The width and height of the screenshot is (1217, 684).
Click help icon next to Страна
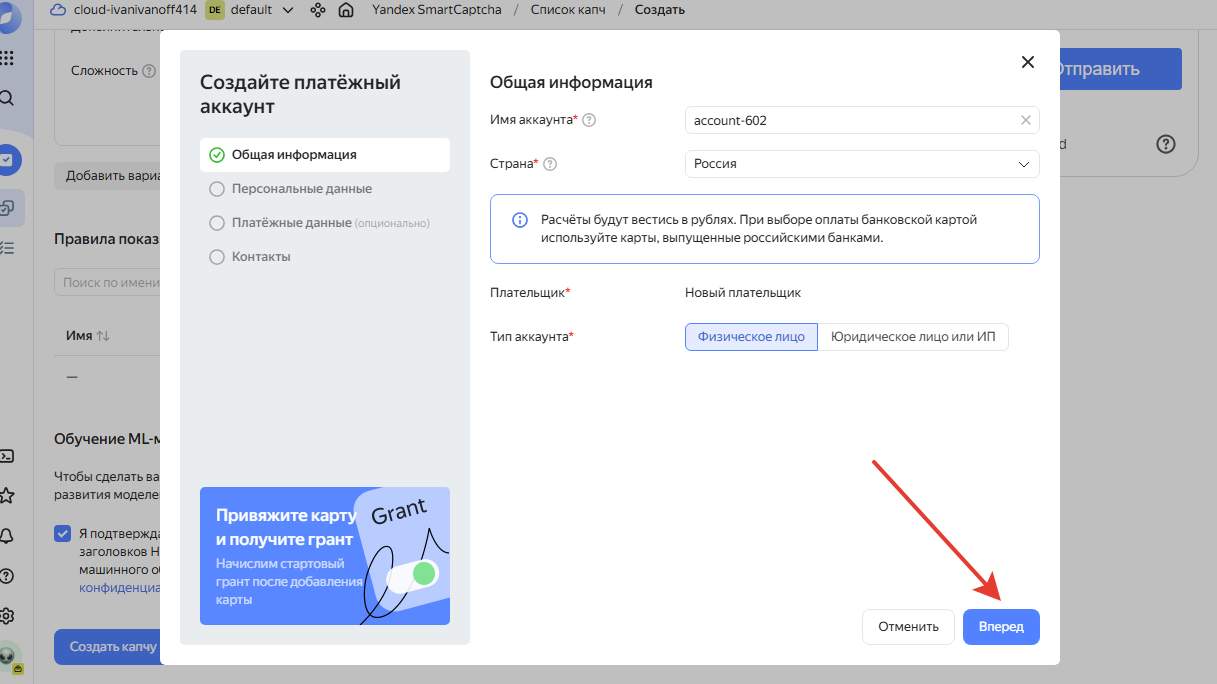[550, 164]
